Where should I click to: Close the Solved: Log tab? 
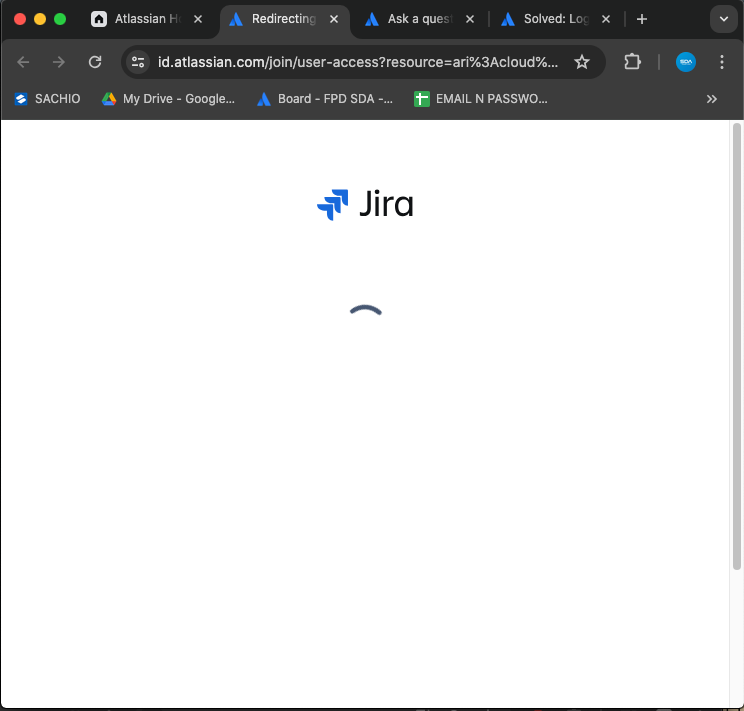tap(605, 19)
